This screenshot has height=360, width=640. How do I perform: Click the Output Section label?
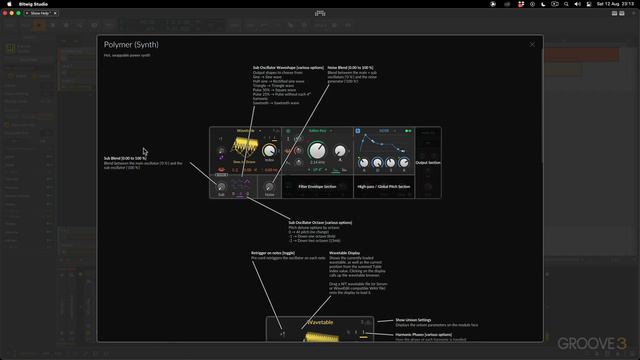pos(428,162)
